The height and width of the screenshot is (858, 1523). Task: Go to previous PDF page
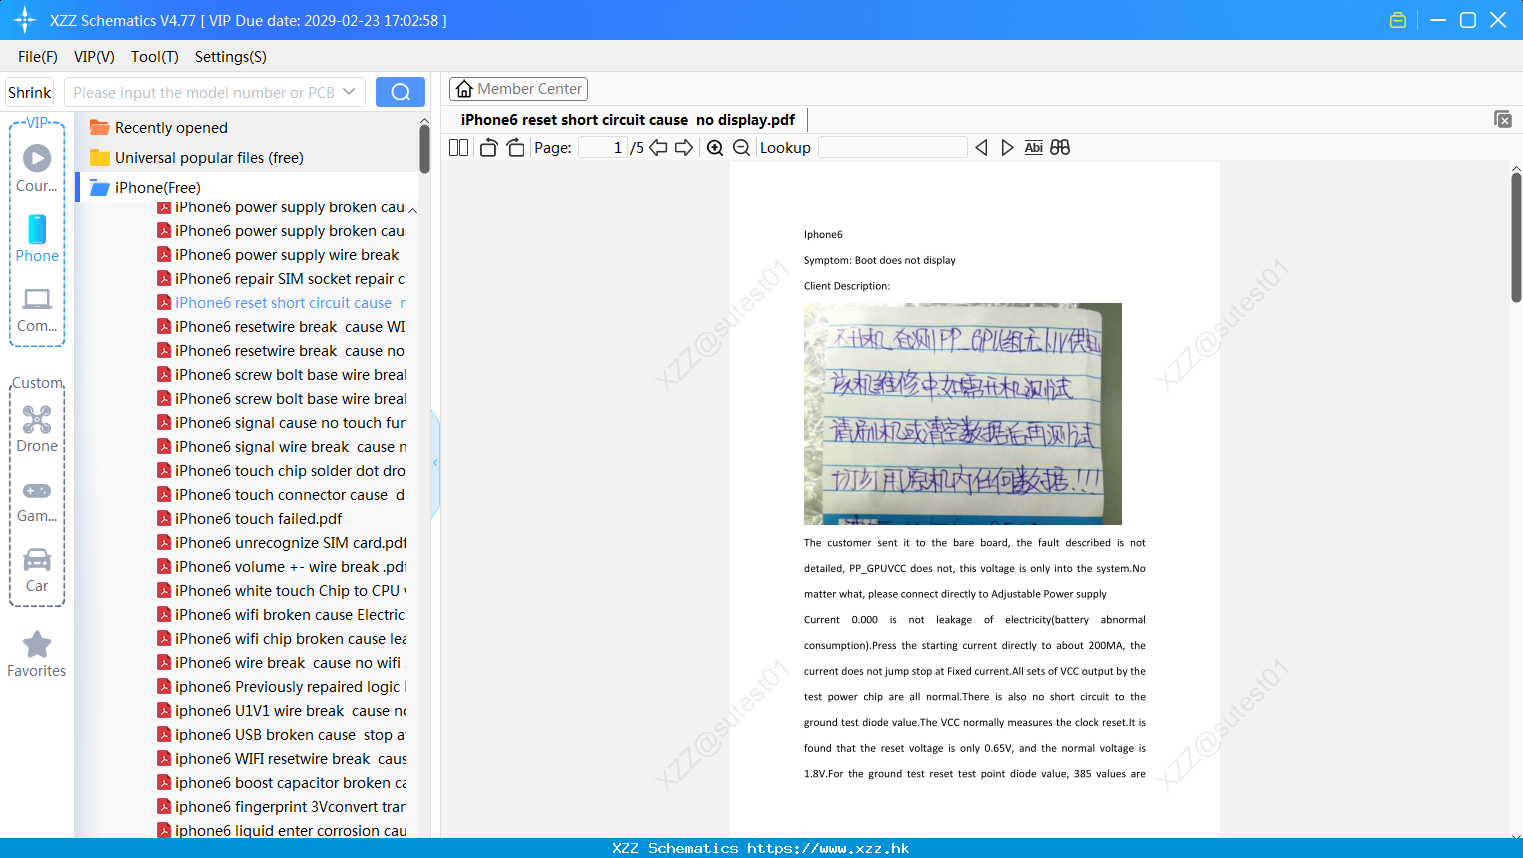point(658,148)
